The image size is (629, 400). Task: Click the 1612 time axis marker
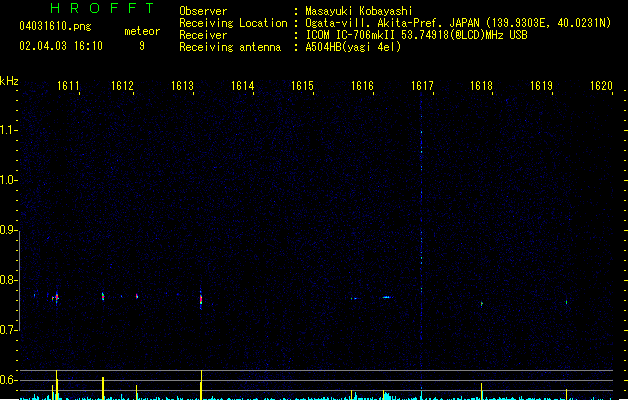point(122,86)
